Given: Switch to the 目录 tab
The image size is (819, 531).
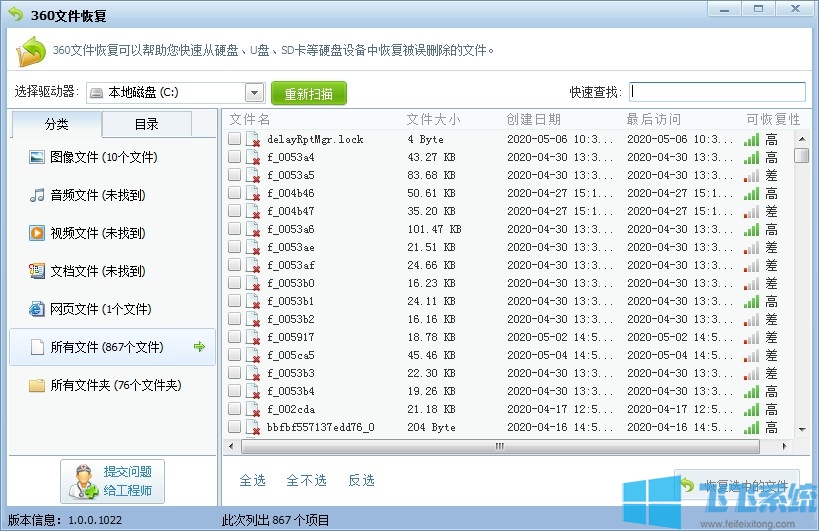Looking at the screenshot, I should pos(147,124).
